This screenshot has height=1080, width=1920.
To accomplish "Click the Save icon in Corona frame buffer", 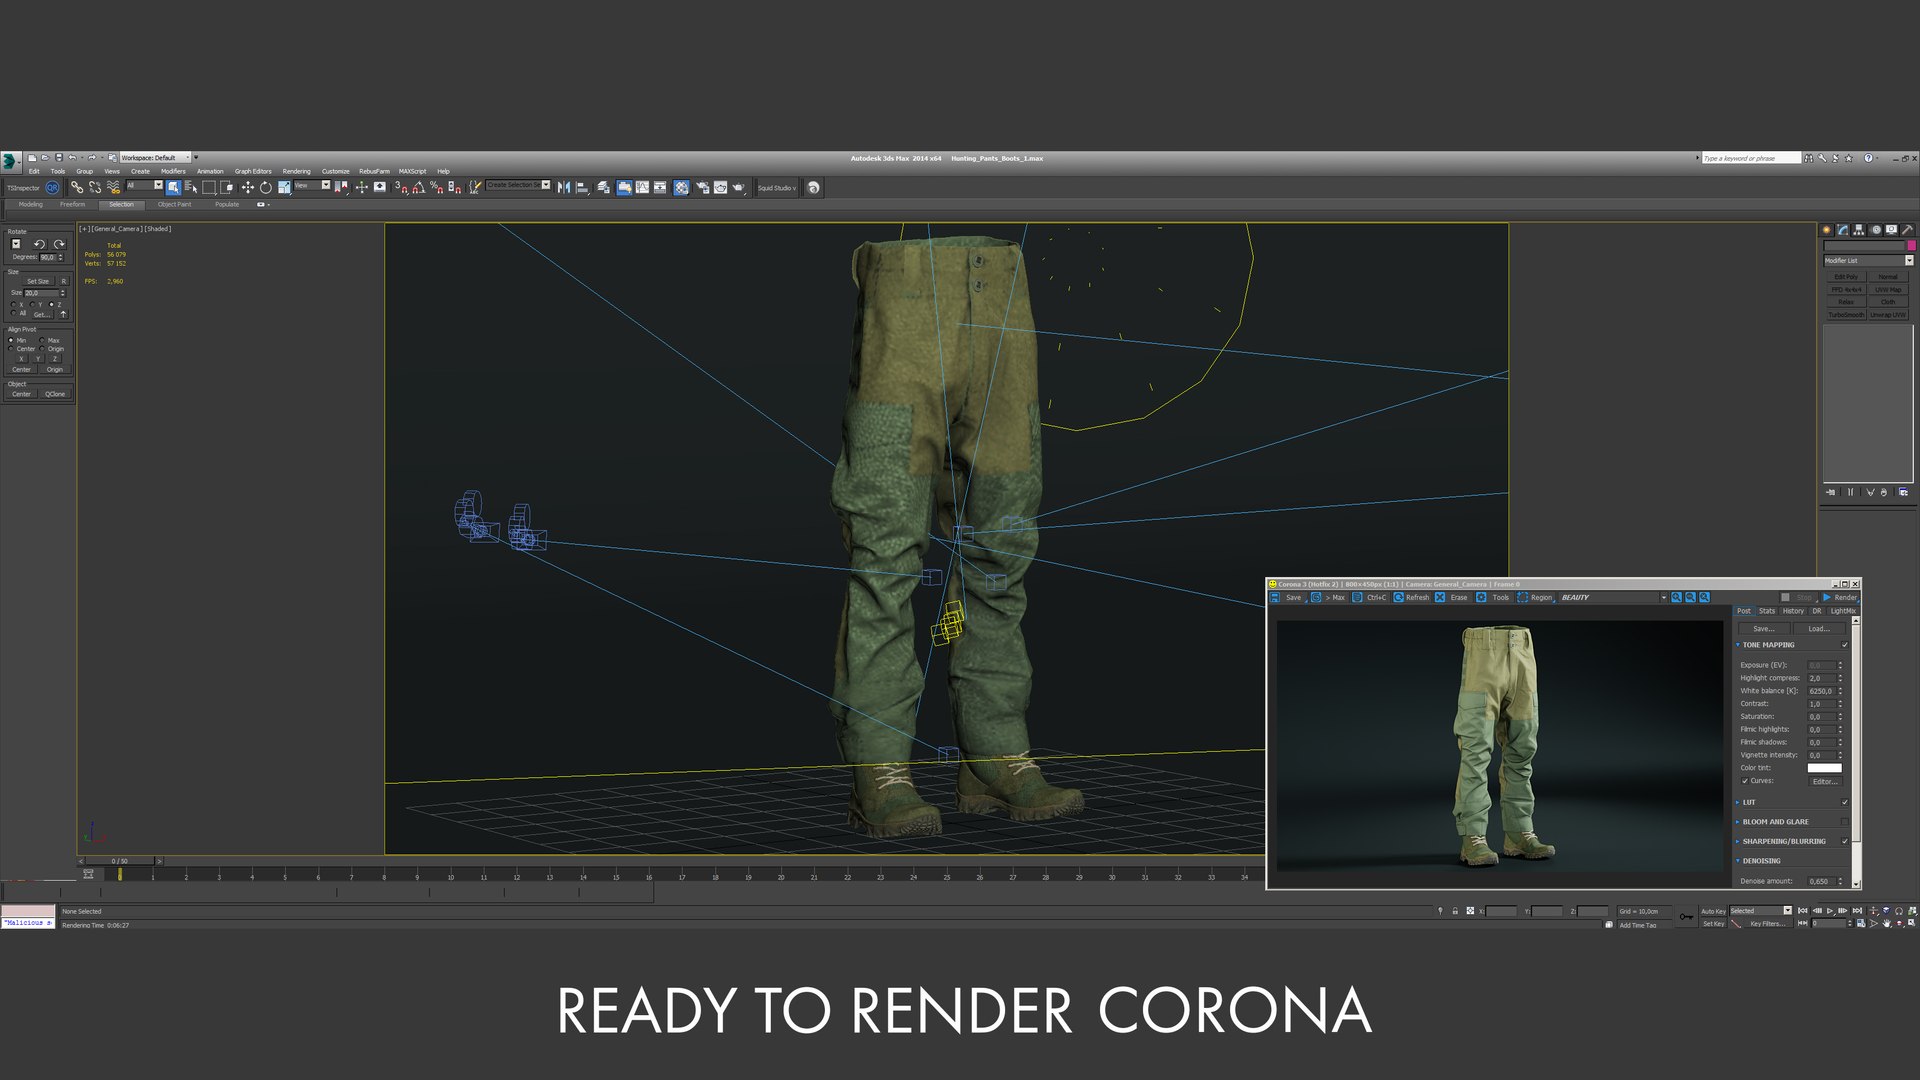I will (1275, 597).
